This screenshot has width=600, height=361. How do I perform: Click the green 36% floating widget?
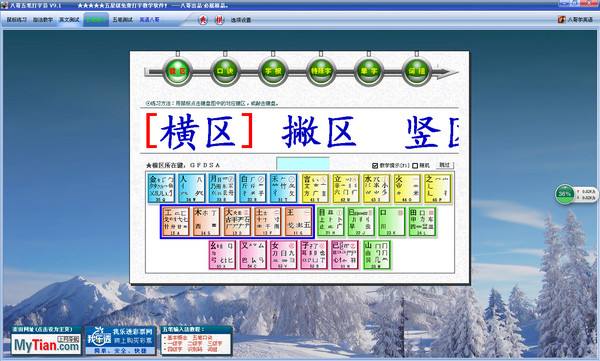tap(565, 194)
